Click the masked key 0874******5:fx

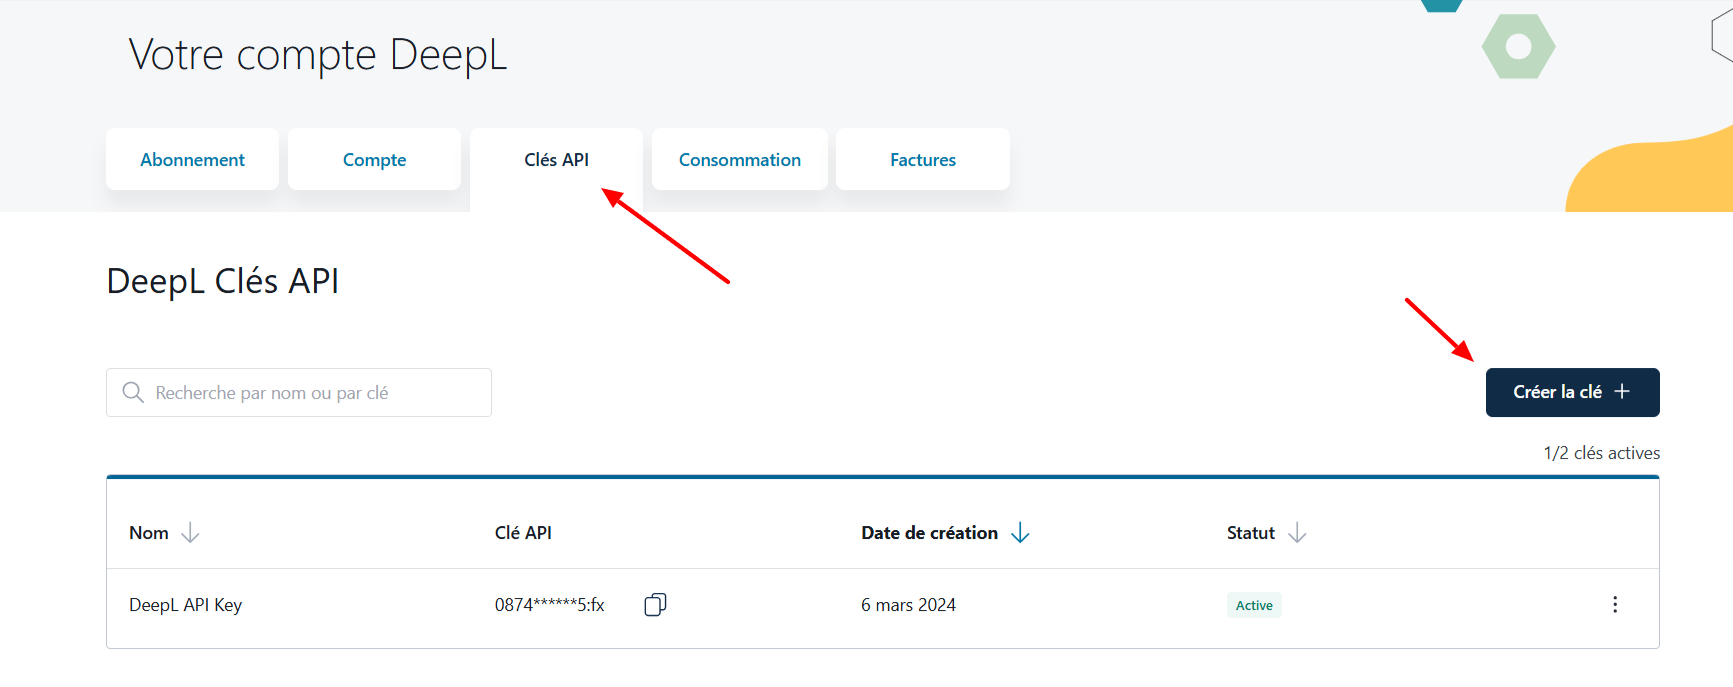tap(550, 605)
